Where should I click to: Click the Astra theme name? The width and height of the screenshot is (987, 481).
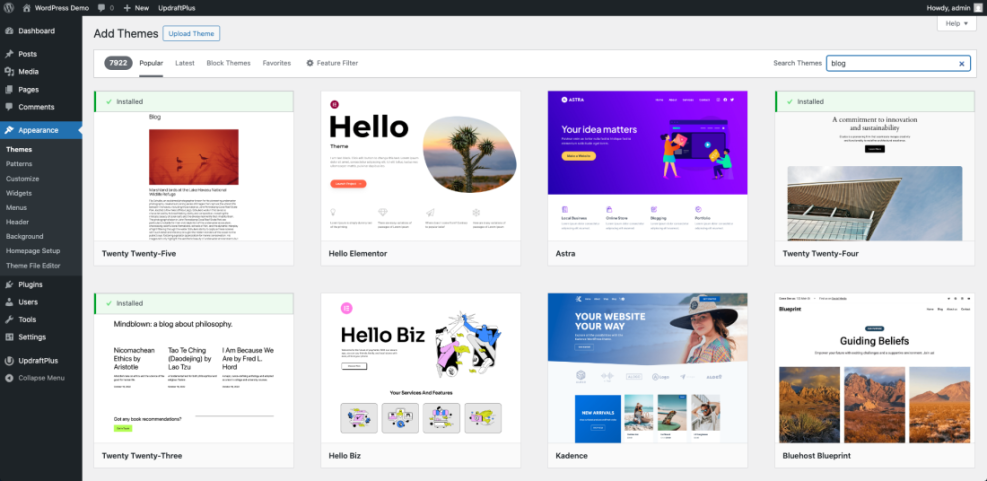click(565, 254)
